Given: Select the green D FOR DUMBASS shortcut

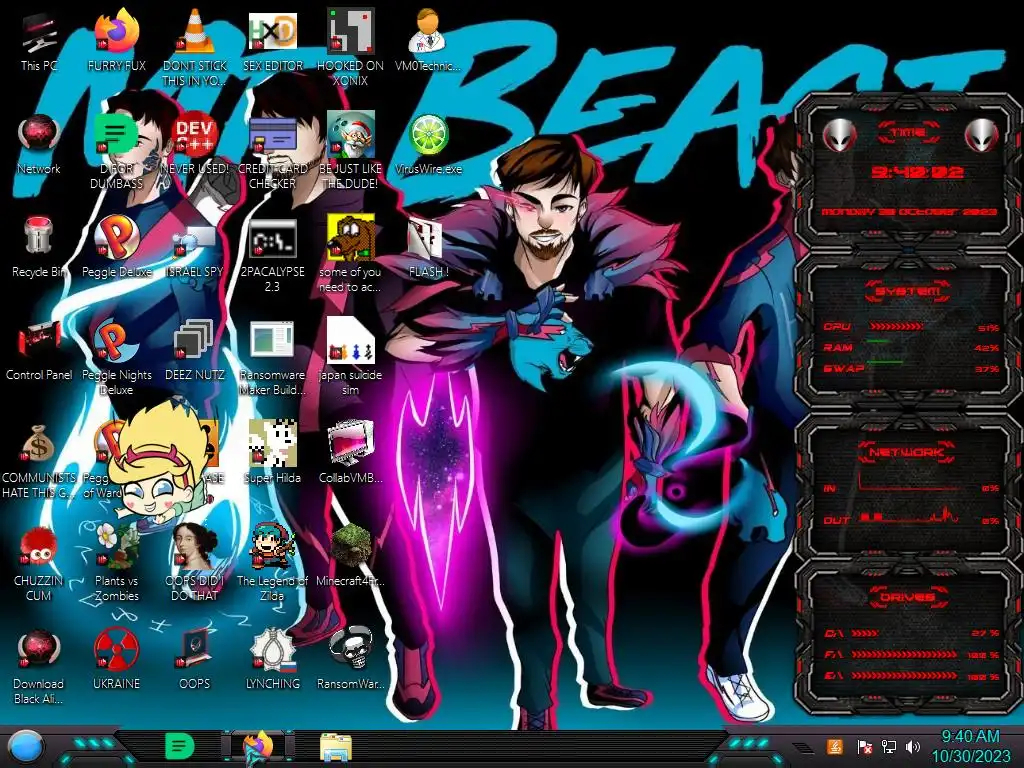Looking at the screenshot, I should 117,135.
